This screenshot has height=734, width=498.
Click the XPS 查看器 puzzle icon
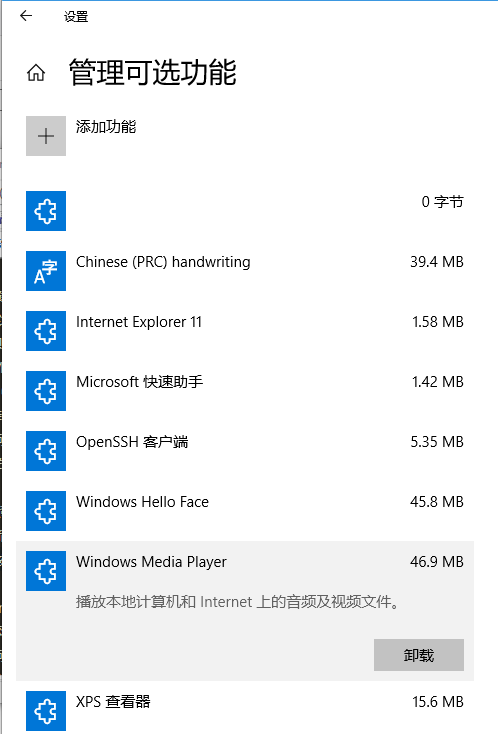pos(46,711)
